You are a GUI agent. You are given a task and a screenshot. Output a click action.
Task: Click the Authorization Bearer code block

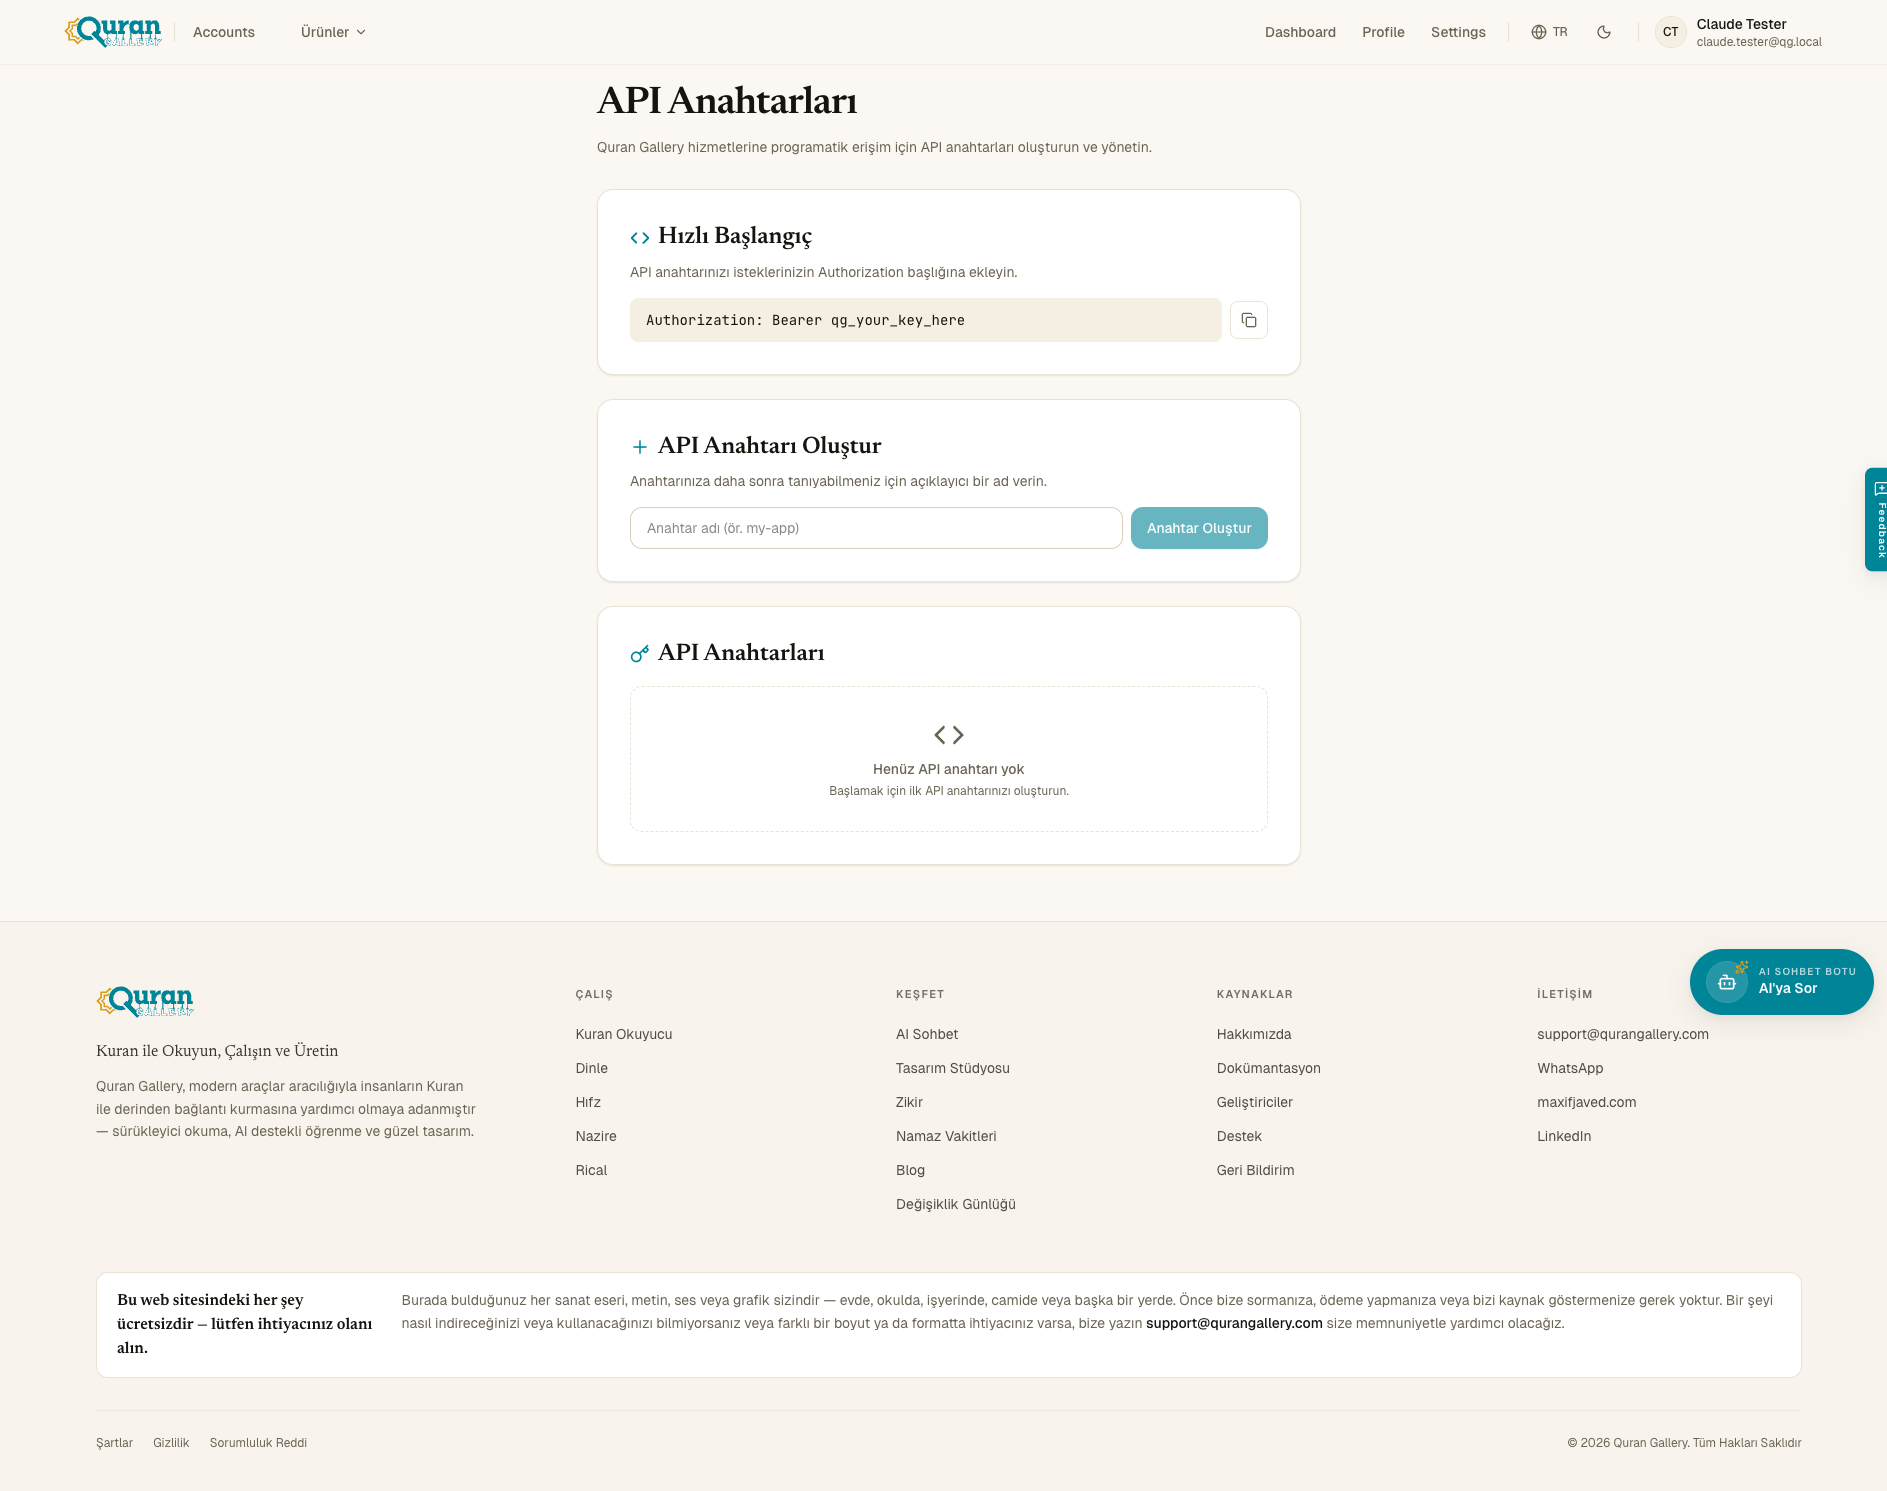[x=925, y=320]
